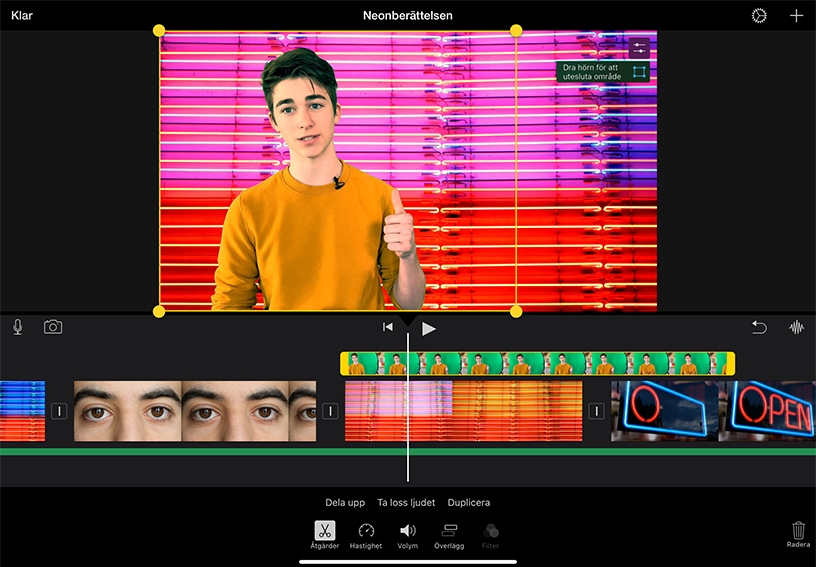Click the top-left yellow mask corner handle
The height and width of the screenshot is (567, 816).
click(x=159, y=31)
